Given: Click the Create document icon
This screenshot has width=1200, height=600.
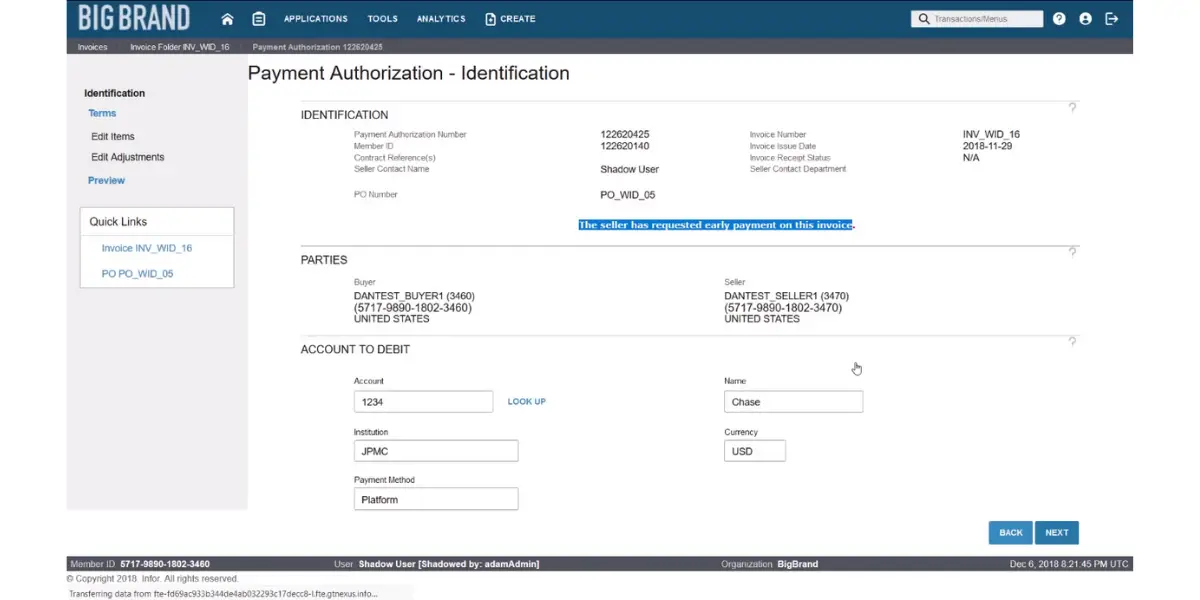Looking at the screenshot, I should pyautogui.click(x=490, y=19).
